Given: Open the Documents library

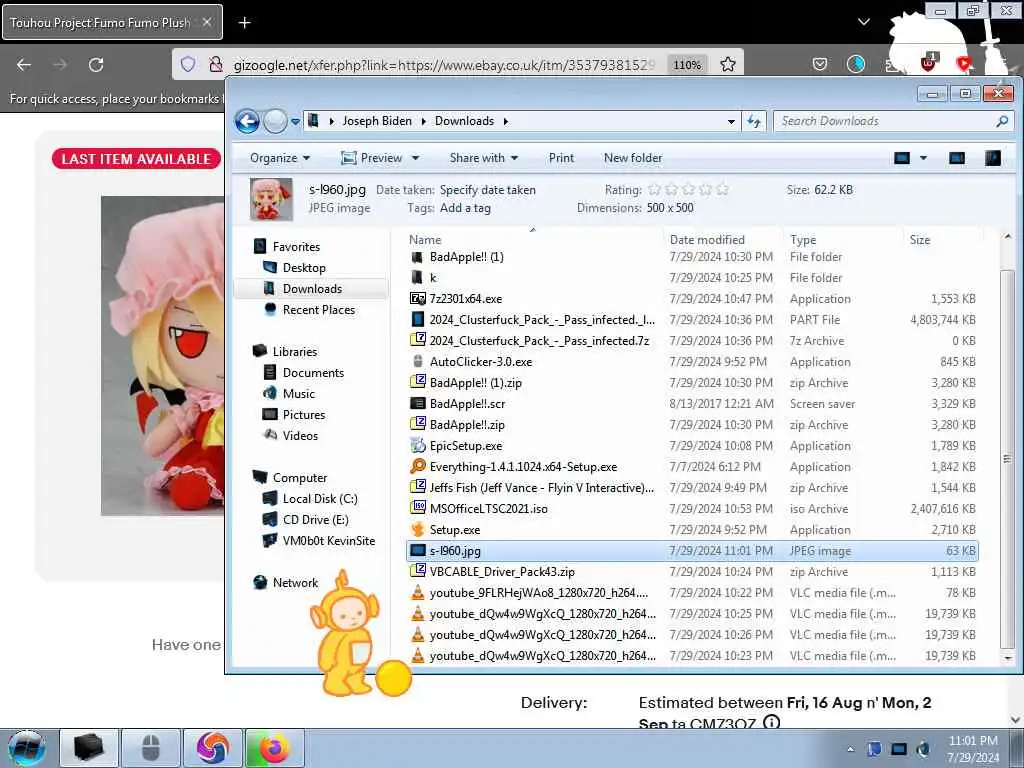Looking at the screenshot, I should pyautogui.click(x=313, y=372).
